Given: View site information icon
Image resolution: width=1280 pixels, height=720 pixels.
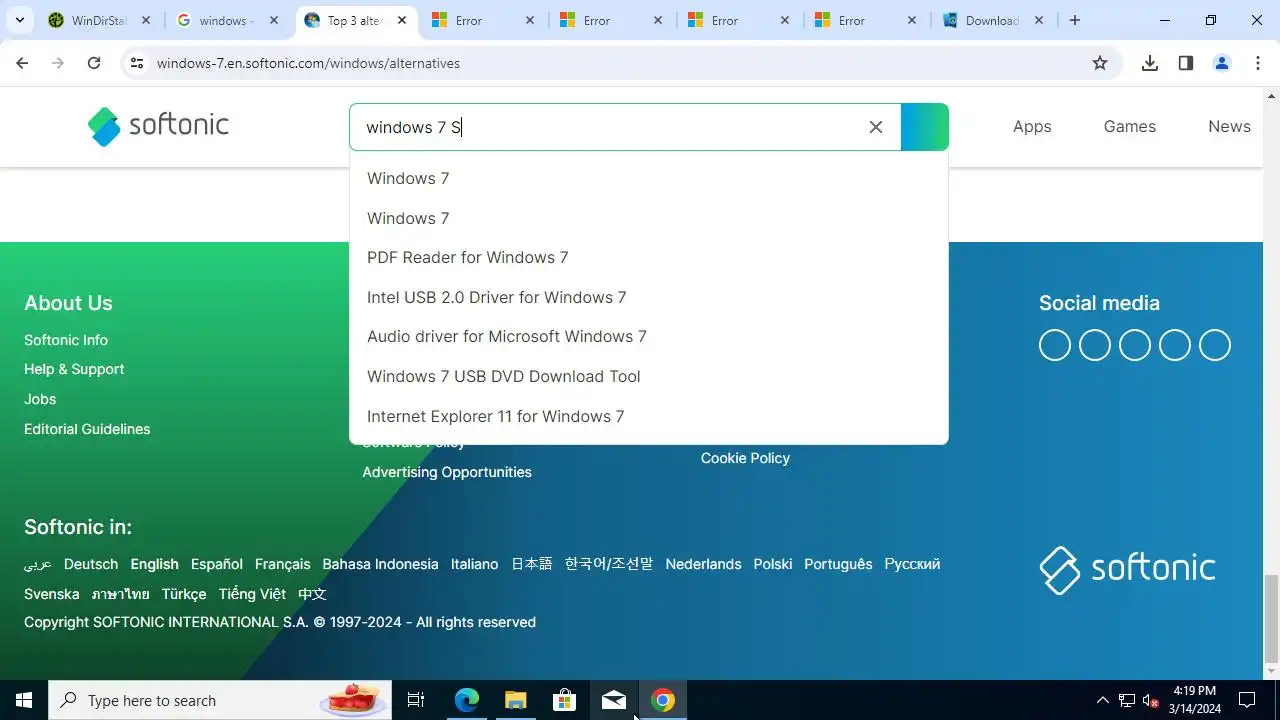Looking at the screenshot, I should 137,63.
